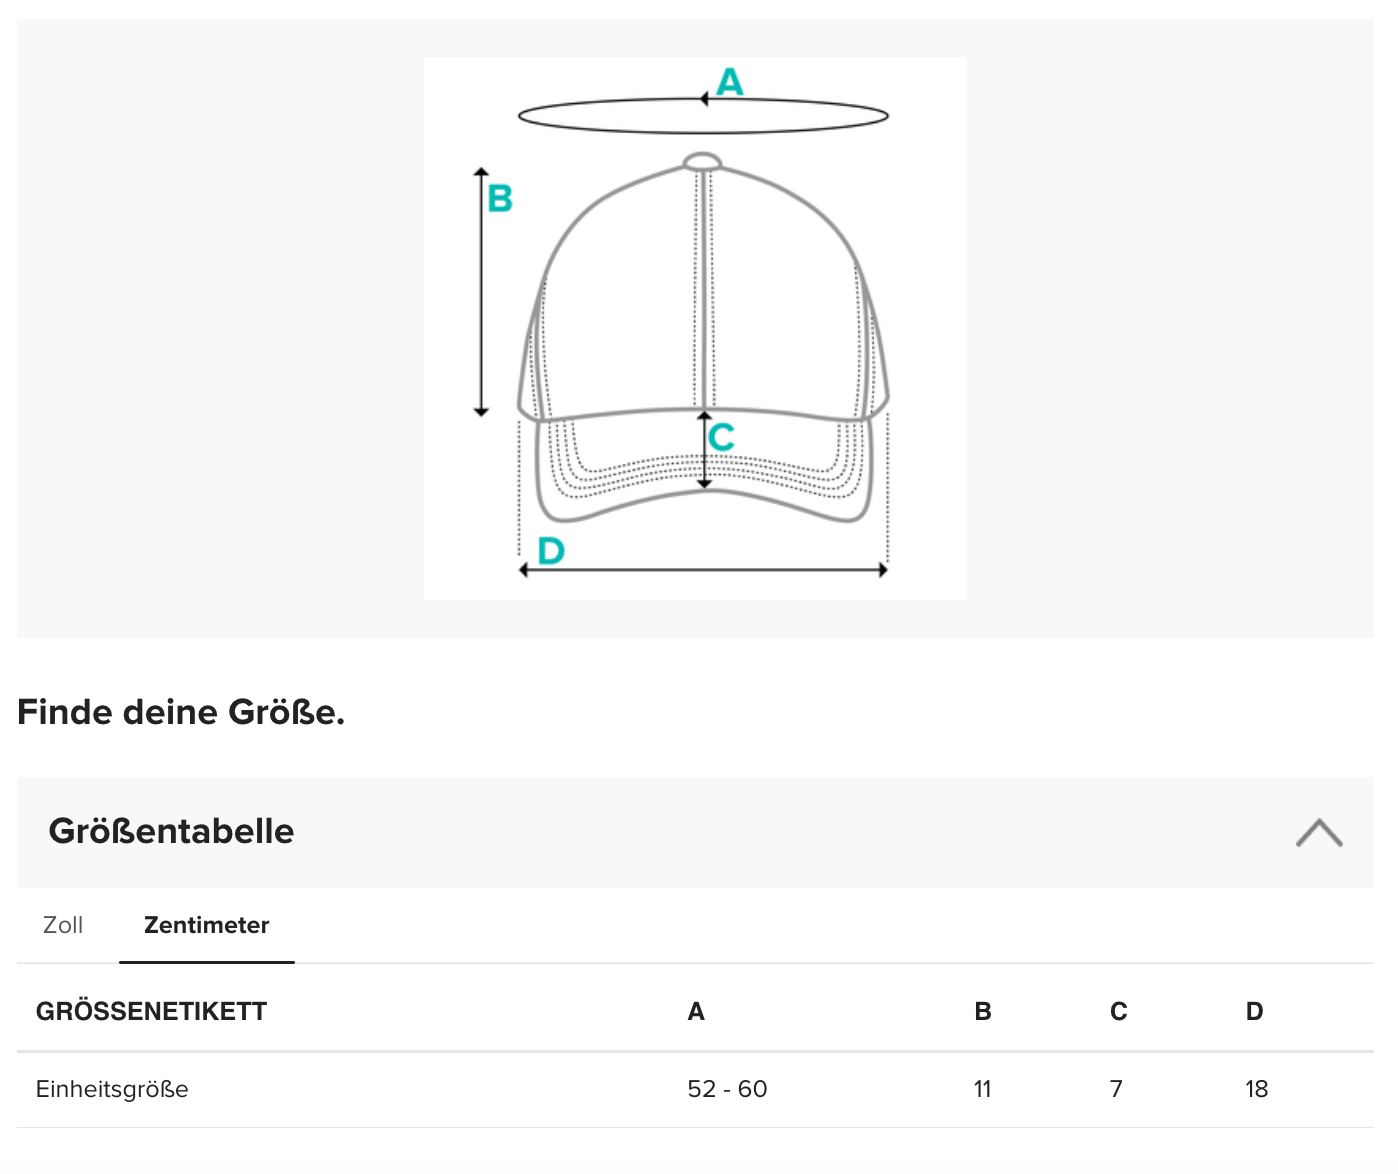
Task: Select the Zentimeter tab
Action: tap(206, 925)
